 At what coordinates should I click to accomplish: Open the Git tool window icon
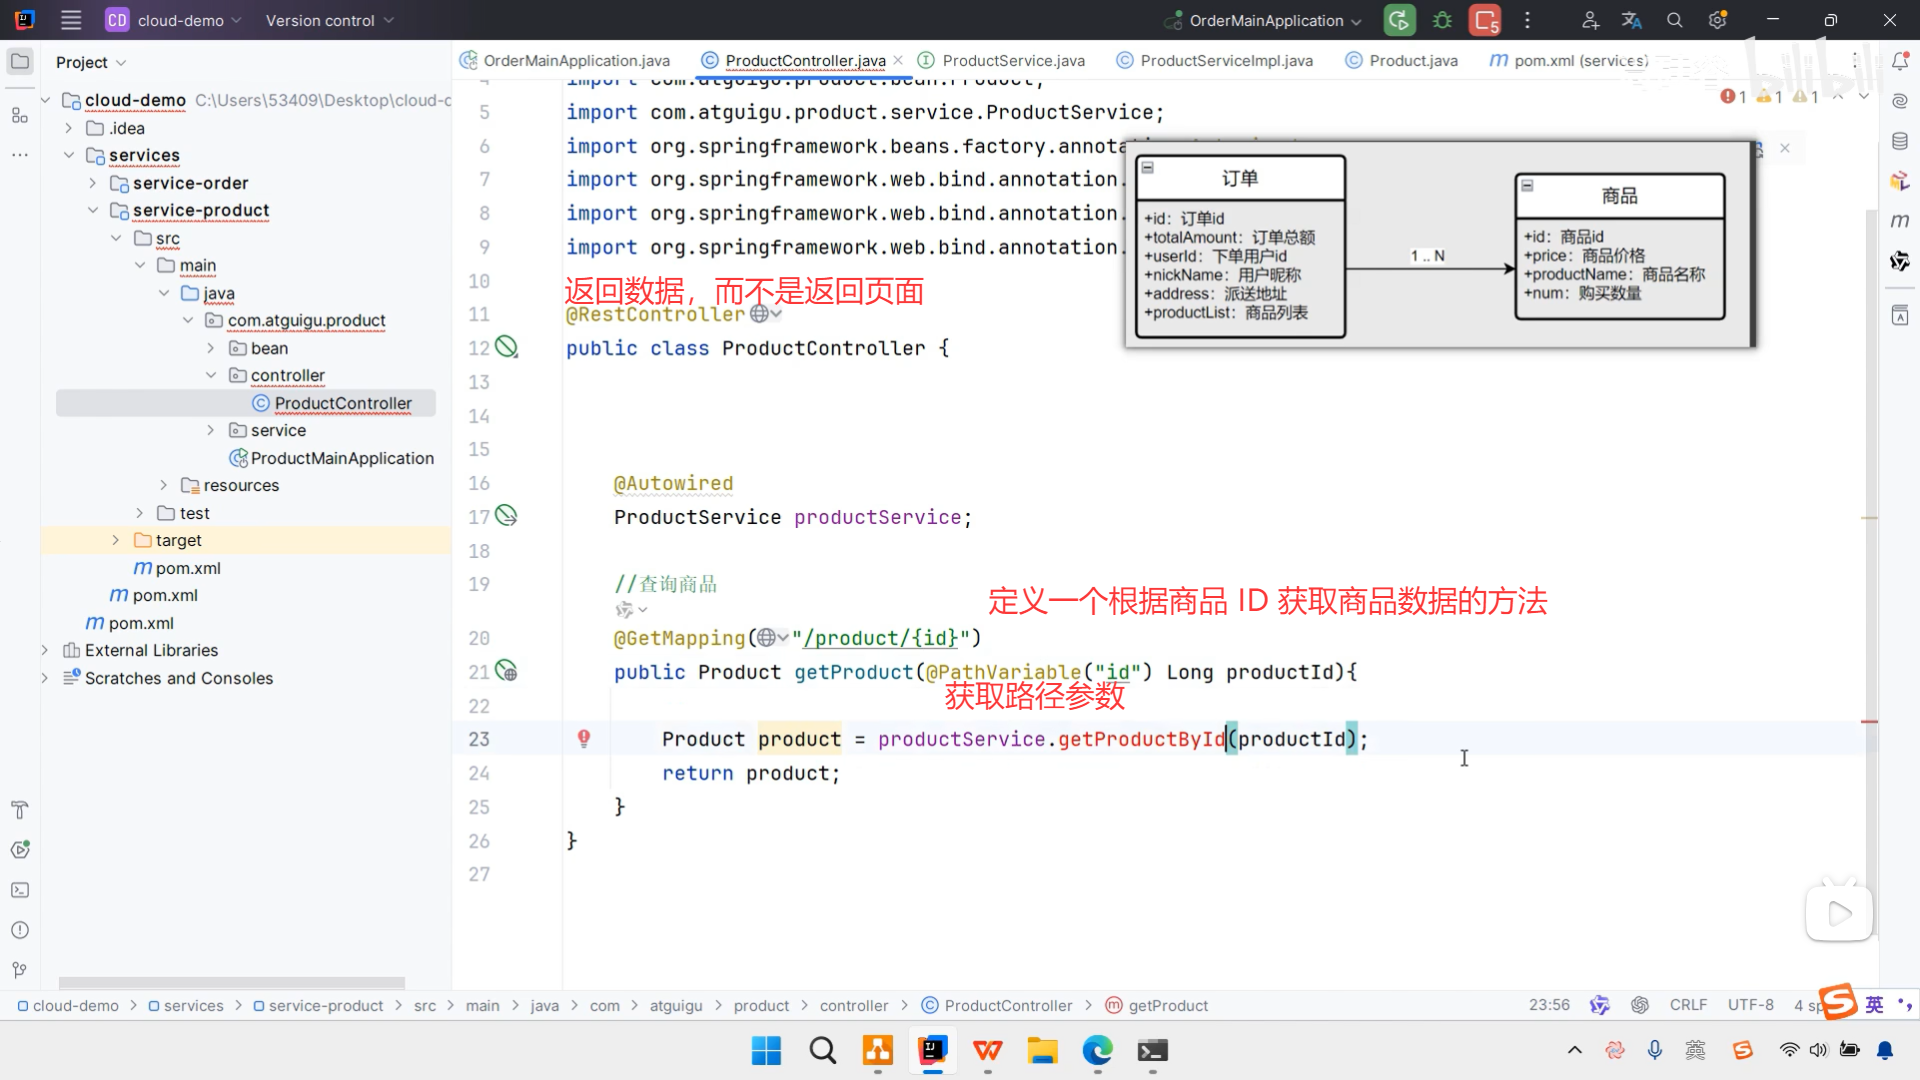(20, 970)
